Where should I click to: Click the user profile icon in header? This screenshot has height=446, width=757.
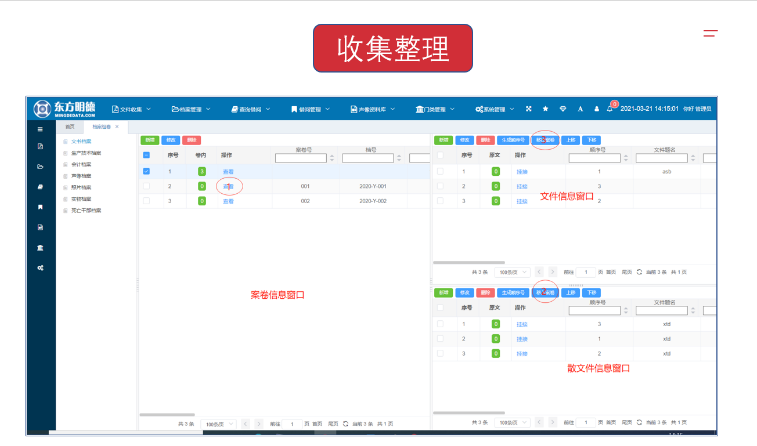(x=596, y=108)
